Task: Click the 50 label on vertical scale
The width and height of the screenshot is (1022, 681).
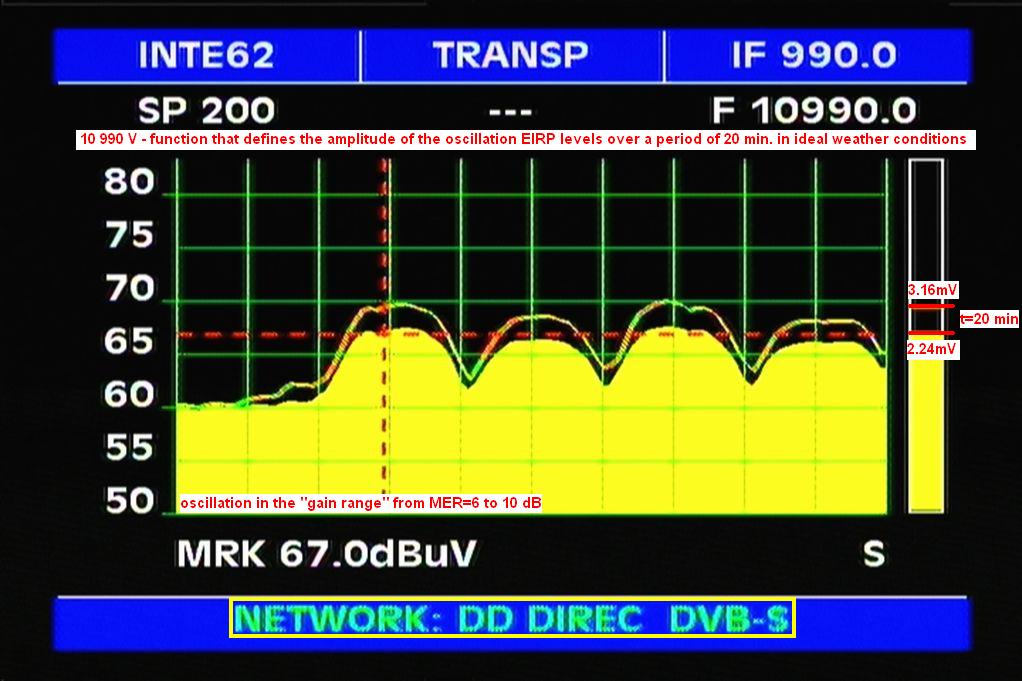Action: [x=129, y=501]
